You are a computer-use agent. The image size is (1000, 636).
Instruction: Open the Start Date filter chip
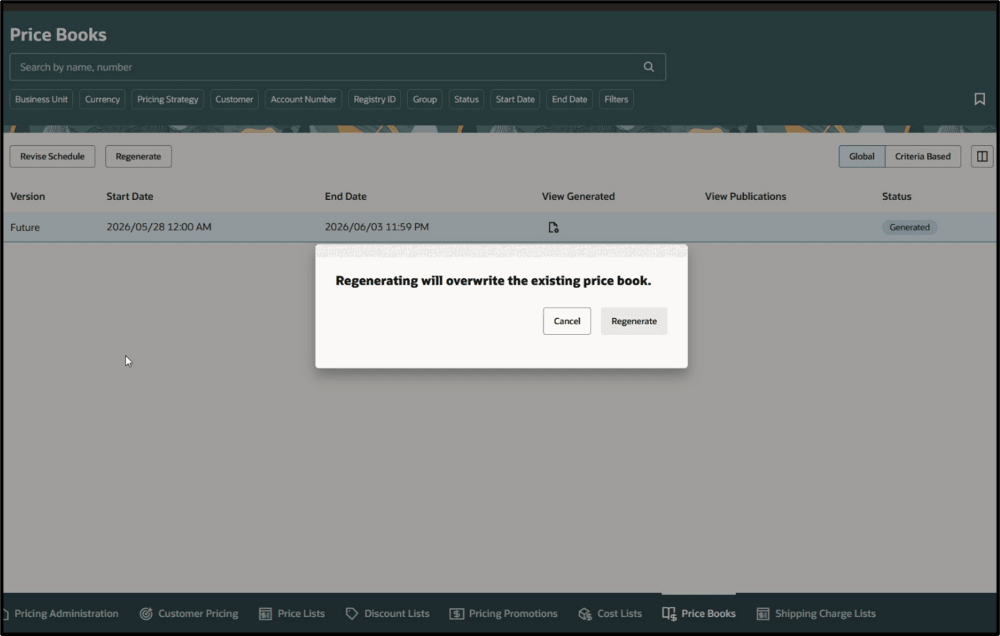pyautogui.click(x=515, y=99)
